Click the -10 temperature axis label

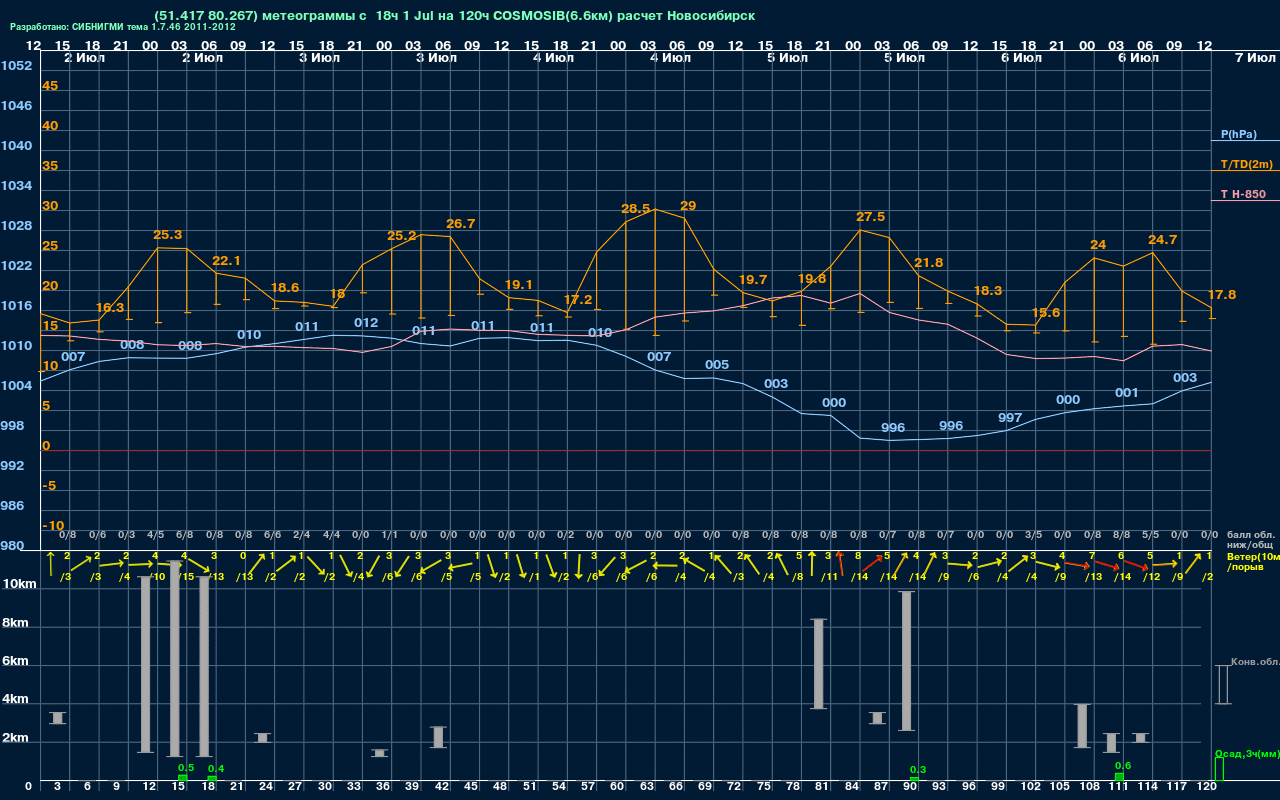coord(52,526)
